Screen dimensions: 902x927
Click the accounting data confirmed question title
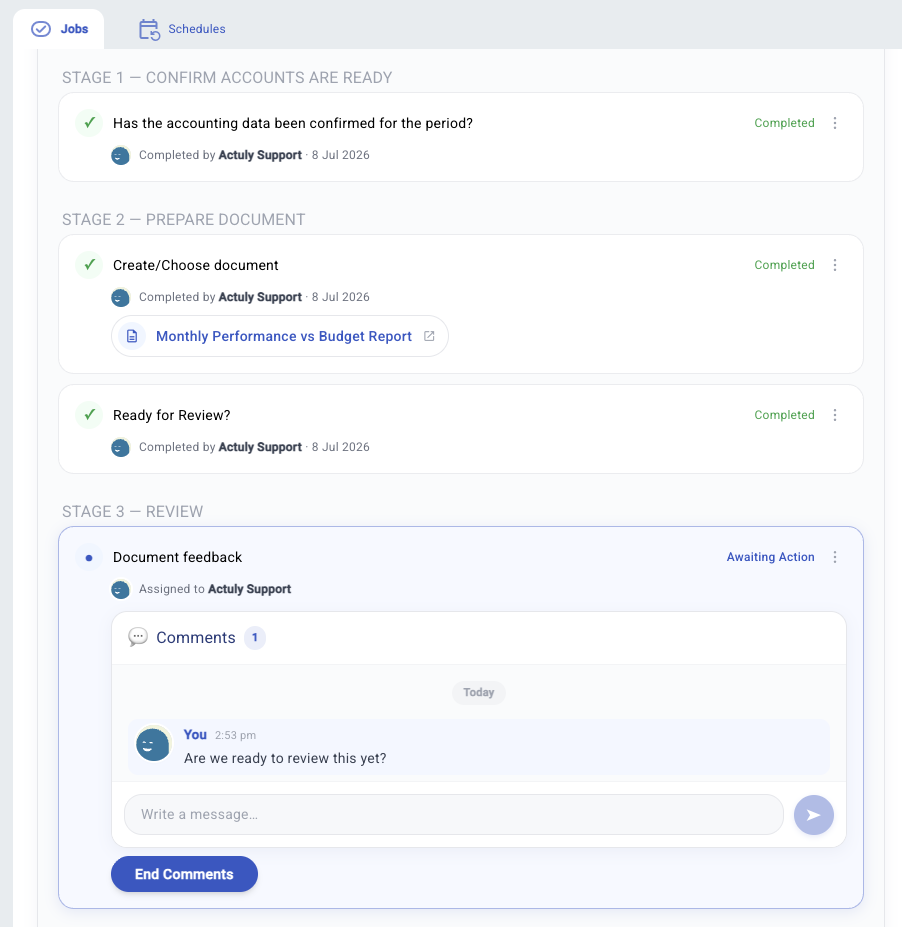click(x=293, y=124)
